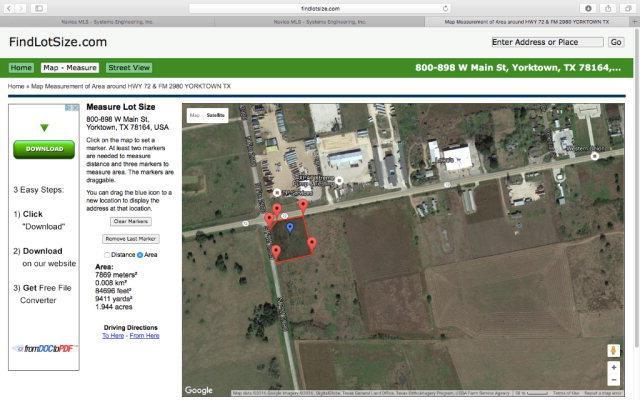Viewport: 640px width, 400px height.
Task: Click bottom-right red marker of the lot
Action: (312, 245)
